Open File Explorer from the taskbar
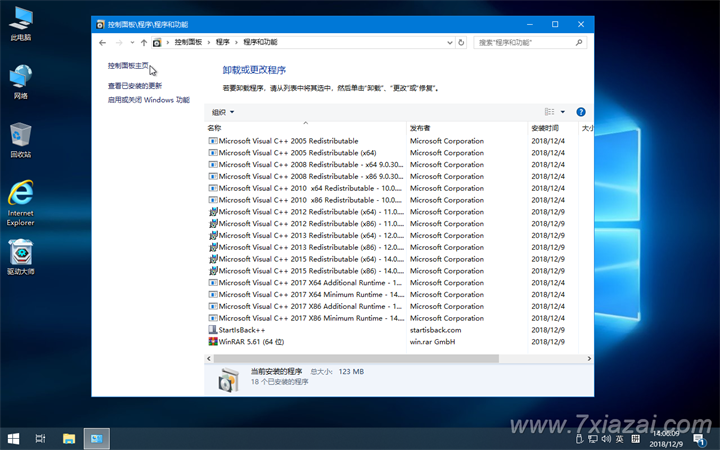This screenshot has height=450, width=720. coord(69,439)
